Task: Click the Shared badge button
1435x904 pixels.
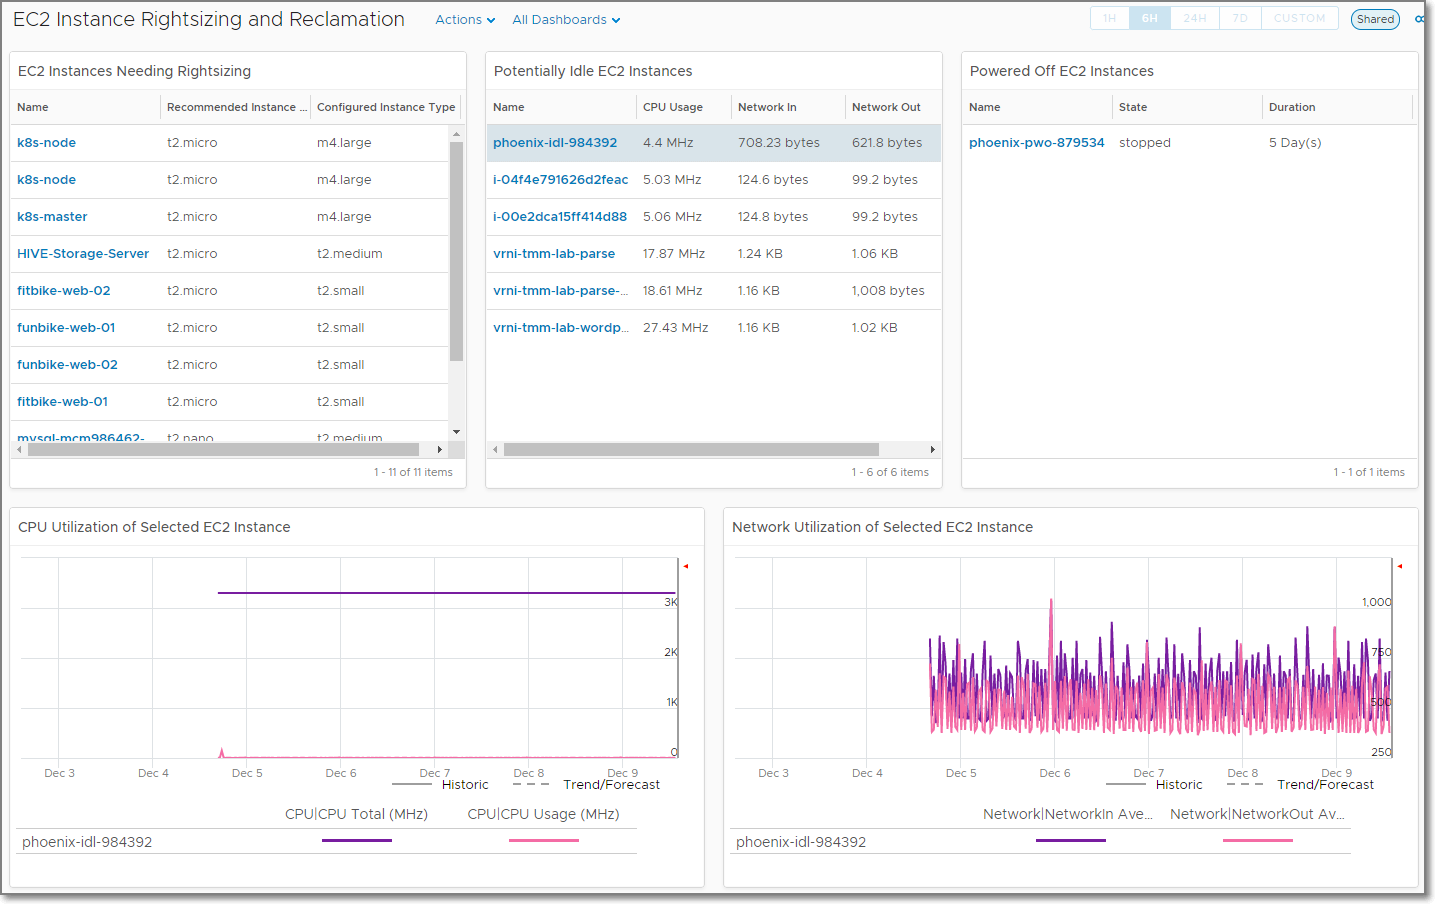Action: tap(1375, 19)
